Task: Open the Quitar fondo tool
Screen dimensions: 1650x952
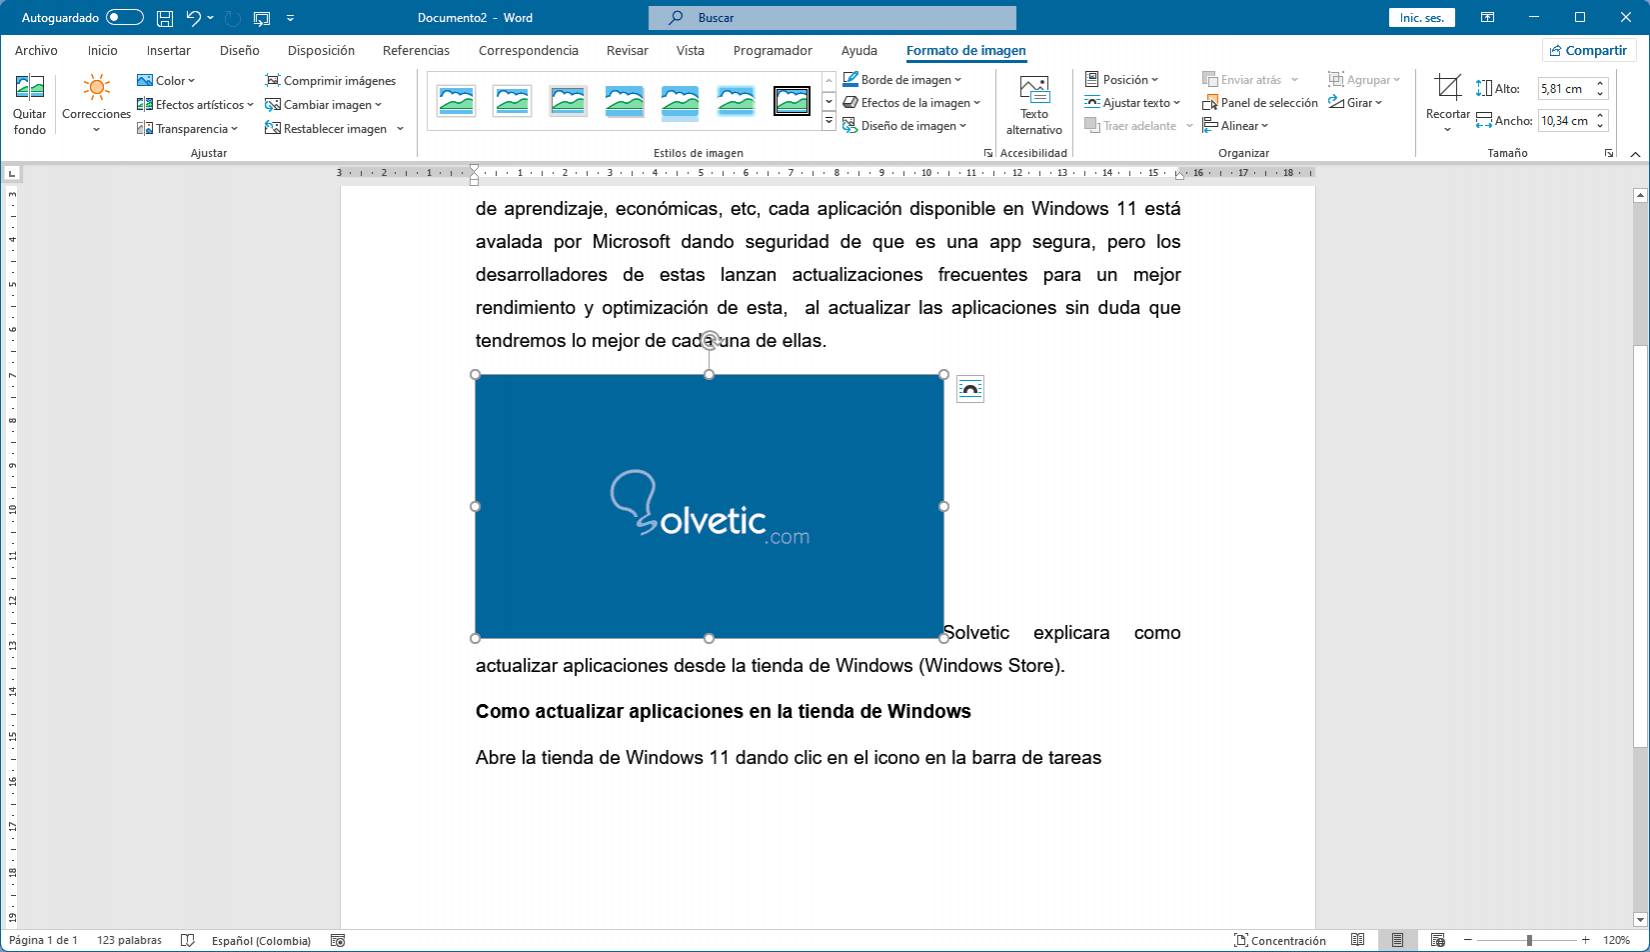Action: click(30, 105)
